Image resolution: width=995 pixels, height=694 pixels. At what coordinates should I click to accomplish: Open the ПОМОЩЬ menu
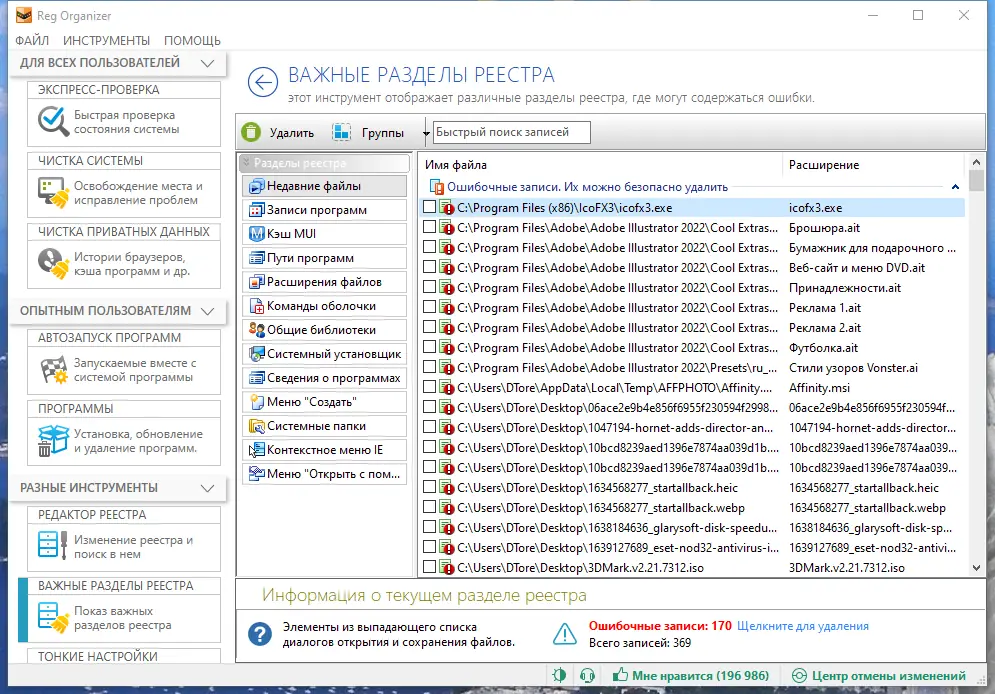coord(192,41)
